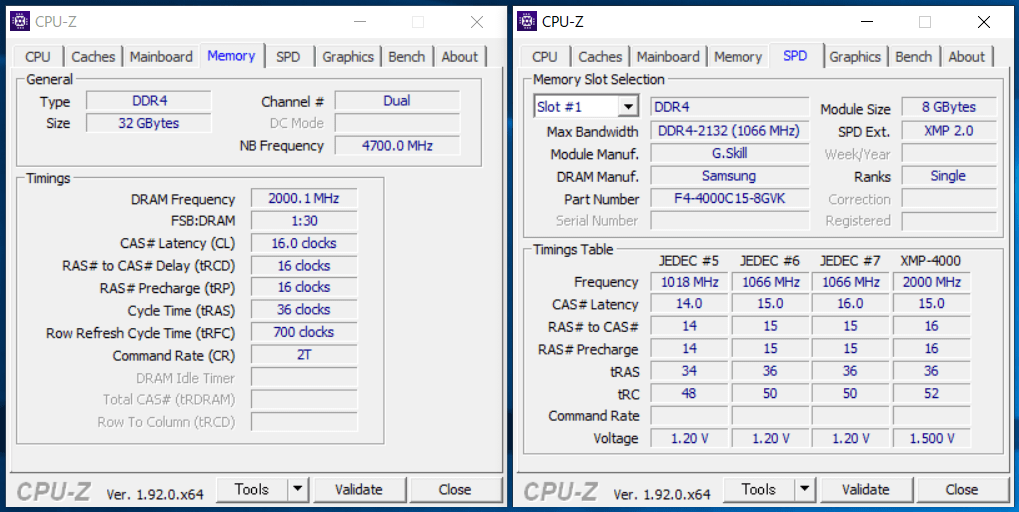Open Graphics tab in right window
Viewport: 1019px width, 512px height.
pos(855,57)
